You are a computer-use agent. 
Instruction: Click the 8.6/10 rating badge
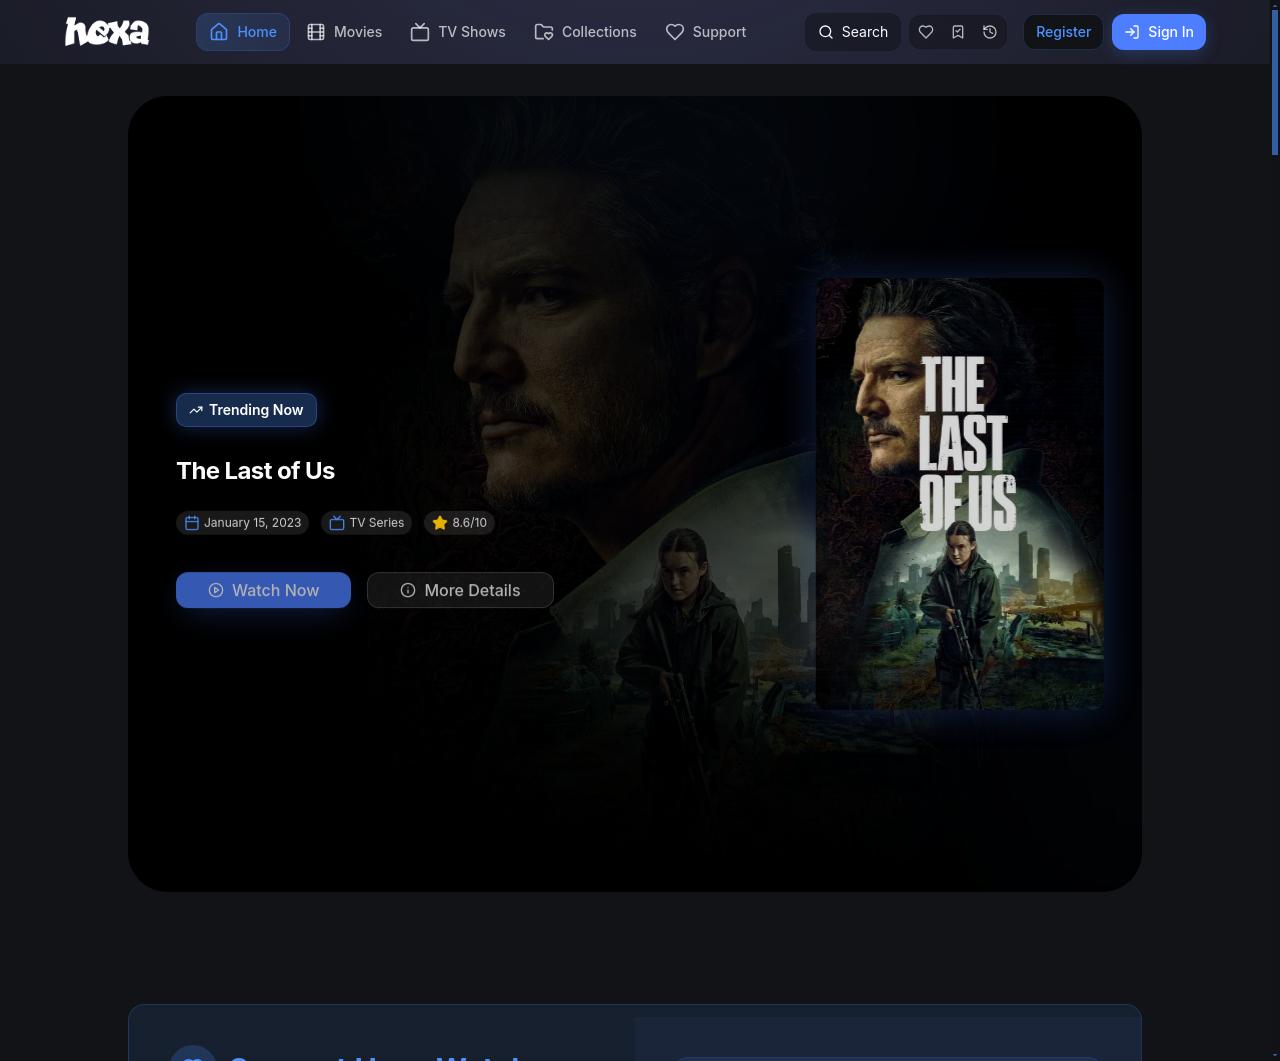tap(459, 523)
